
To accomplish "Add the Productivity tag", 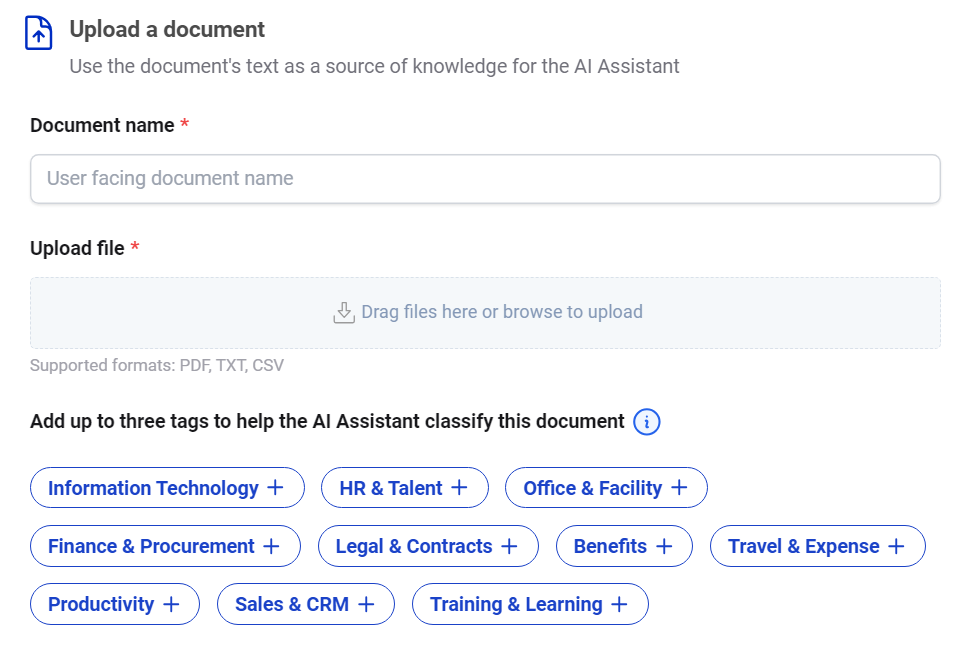I will 115,604.
